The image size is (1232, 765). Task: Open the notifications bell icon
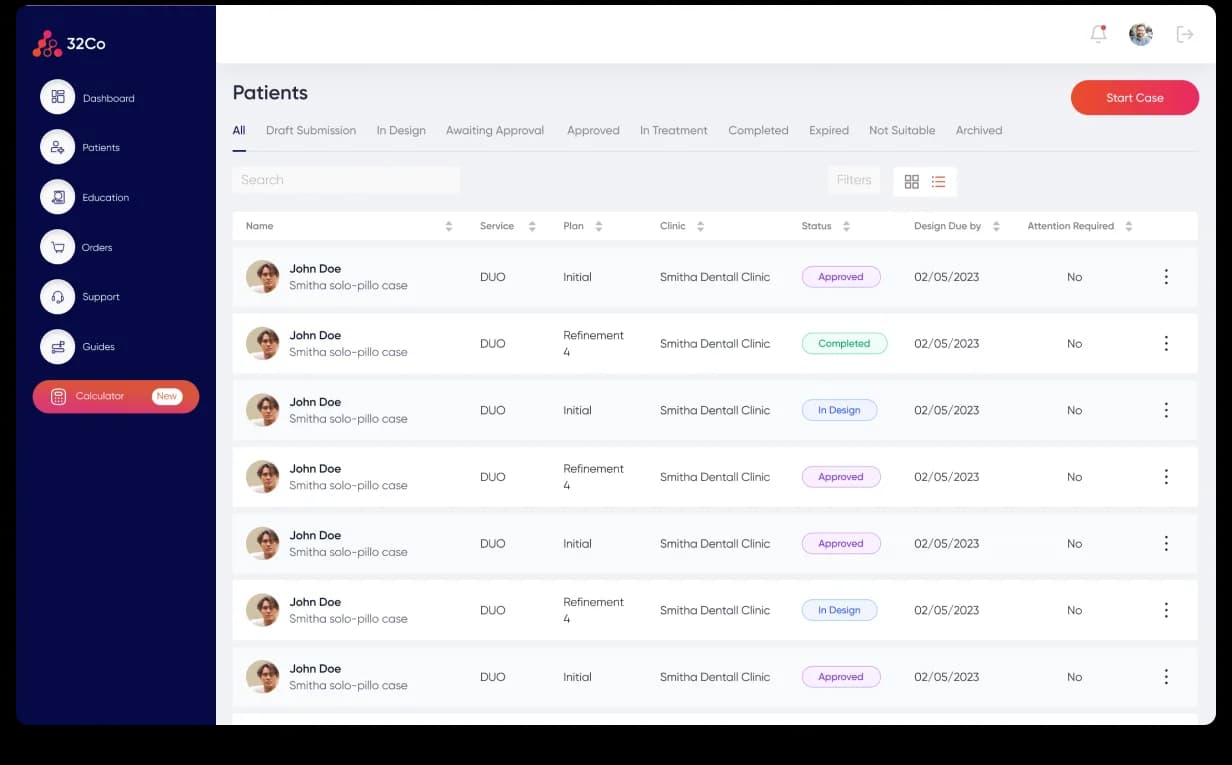coord(1098,34)
